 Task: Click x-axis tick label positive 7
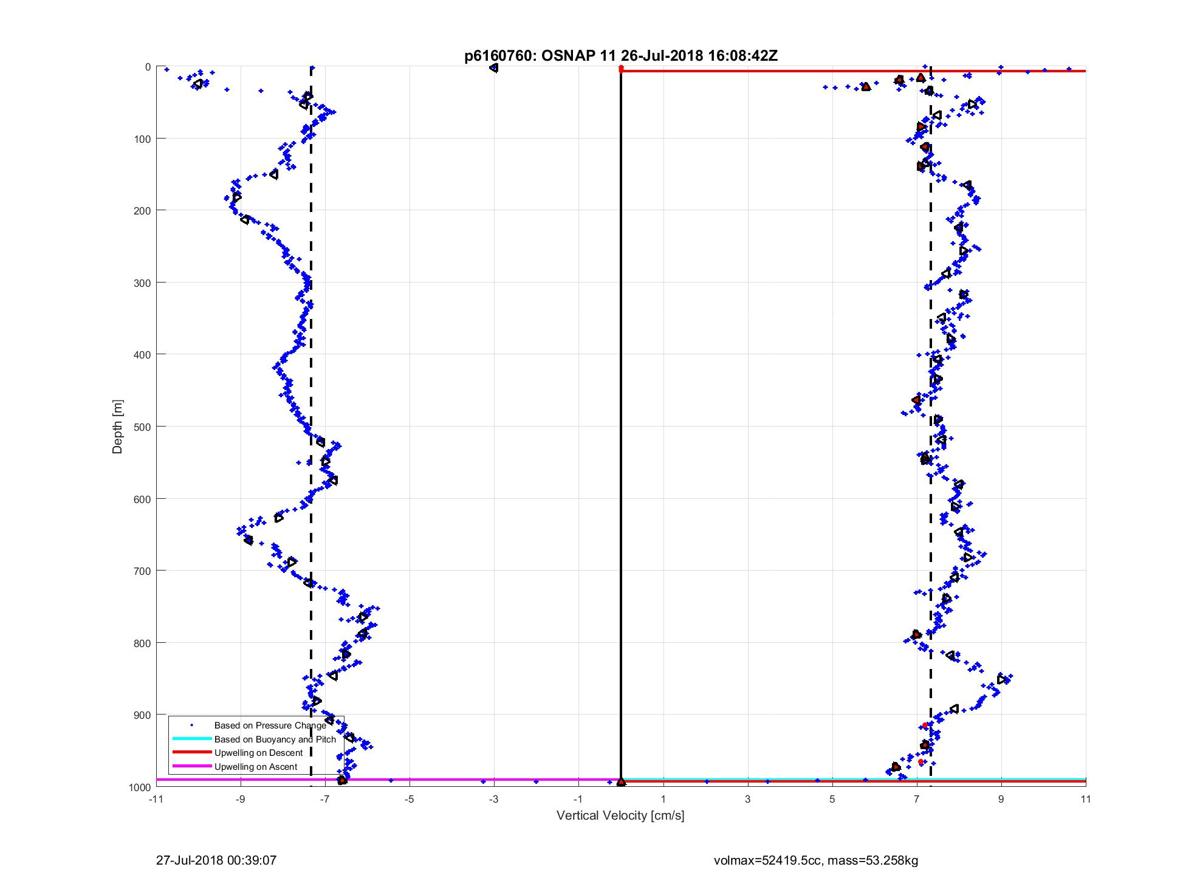pyautogui.click(x=917, y=799)
